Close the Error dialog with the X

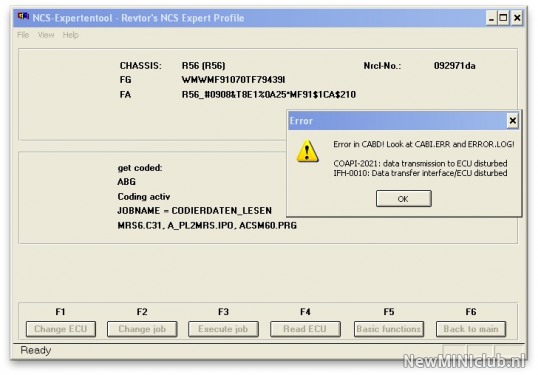pos(513,121)
